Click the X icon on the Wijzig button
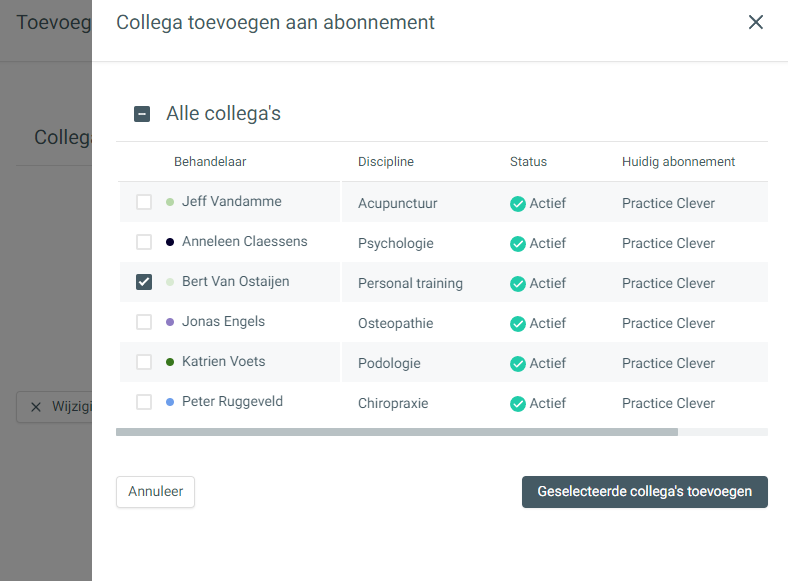The width and height of the screenshot is (788, 581). pyautogui.click(x=36, y=407)
